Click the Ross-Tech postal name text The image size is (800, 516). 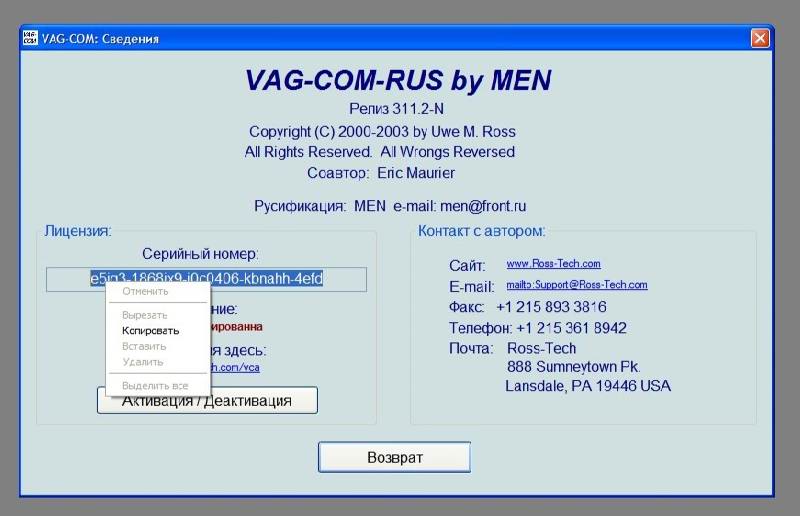(x=541, y=348)
